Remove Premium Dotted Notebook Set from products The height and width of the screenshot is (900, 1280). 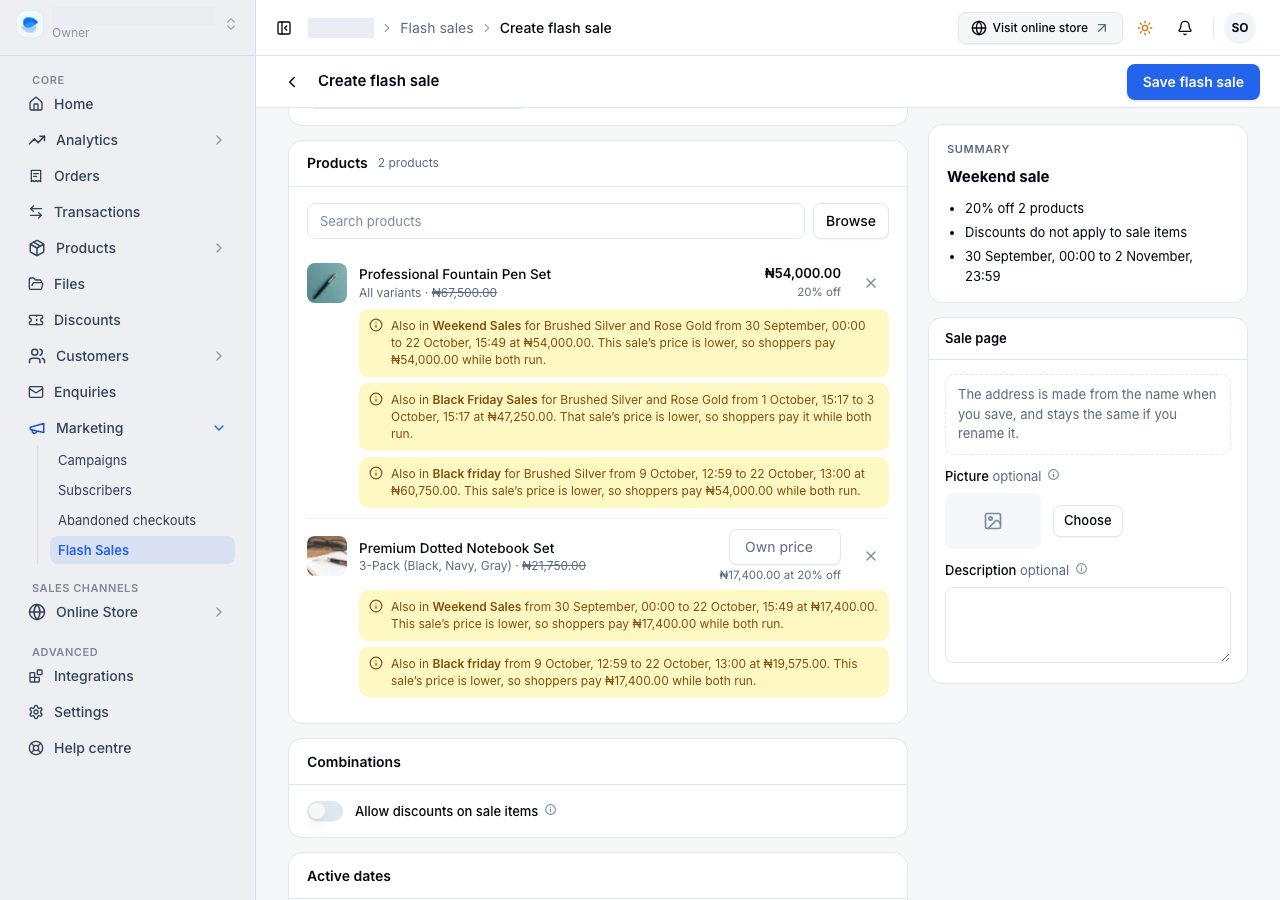point(871,556)
